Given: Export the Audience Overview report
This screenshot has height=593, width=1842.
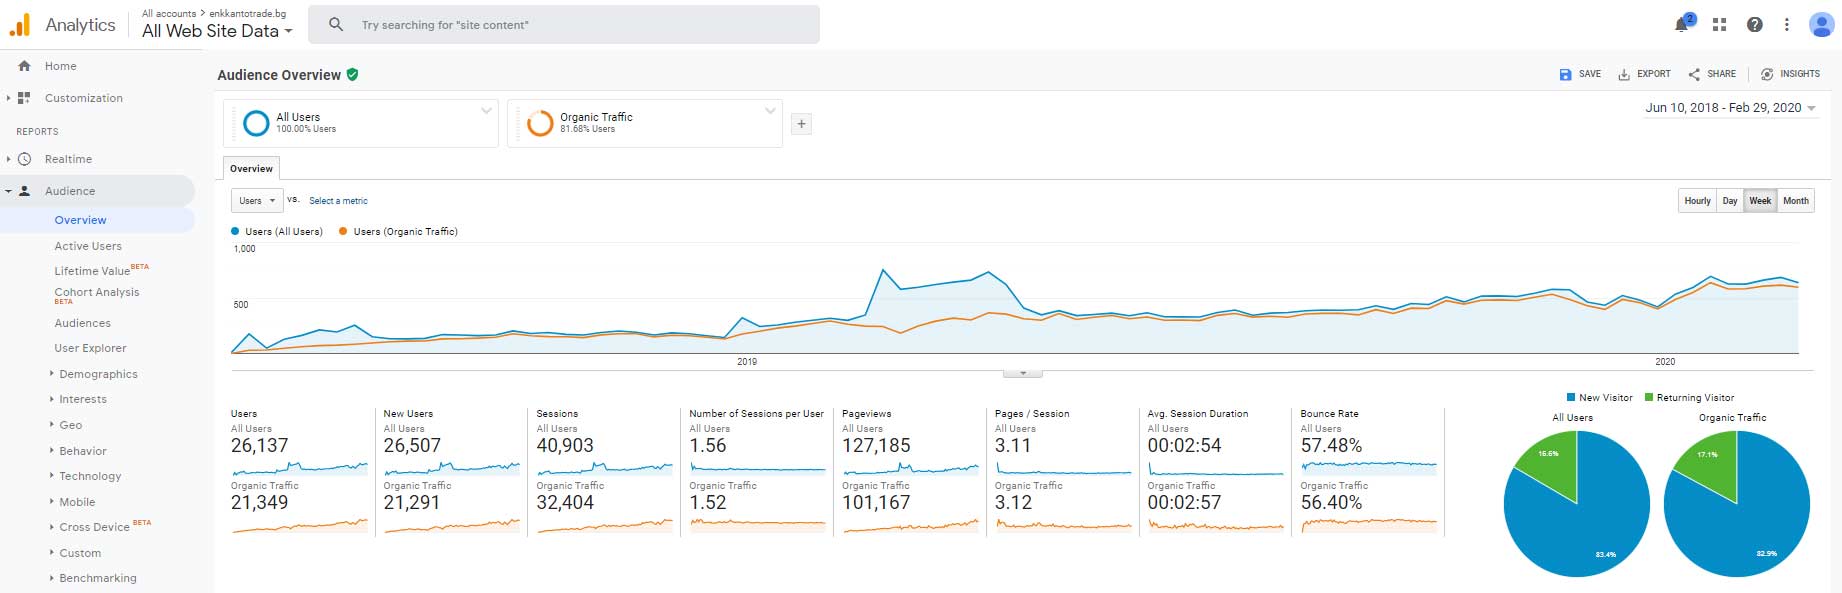Looking at the screenshot, I should [x=1644, y=74].
